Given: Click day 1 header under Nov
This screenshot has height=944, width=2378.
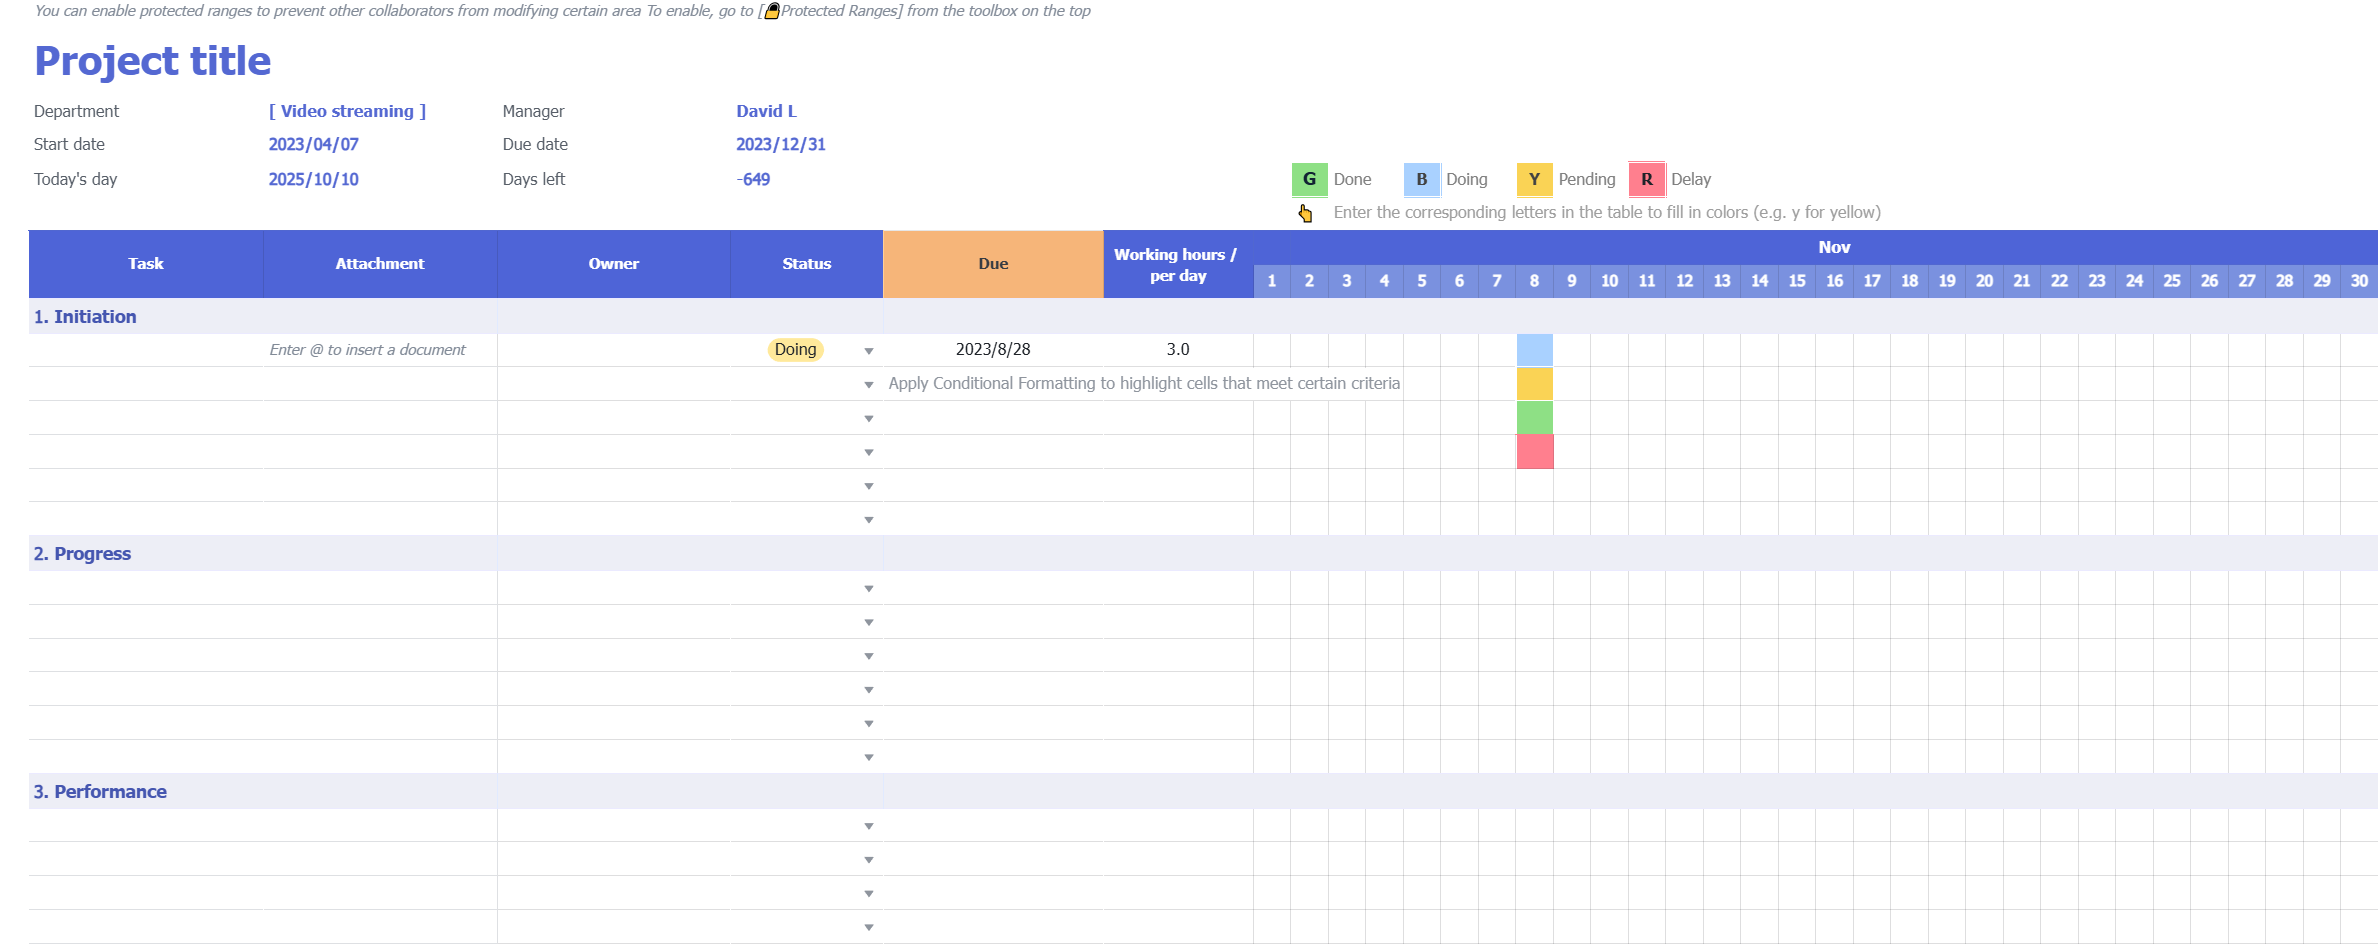Looking at the screenshot, I should [1272, 281].
